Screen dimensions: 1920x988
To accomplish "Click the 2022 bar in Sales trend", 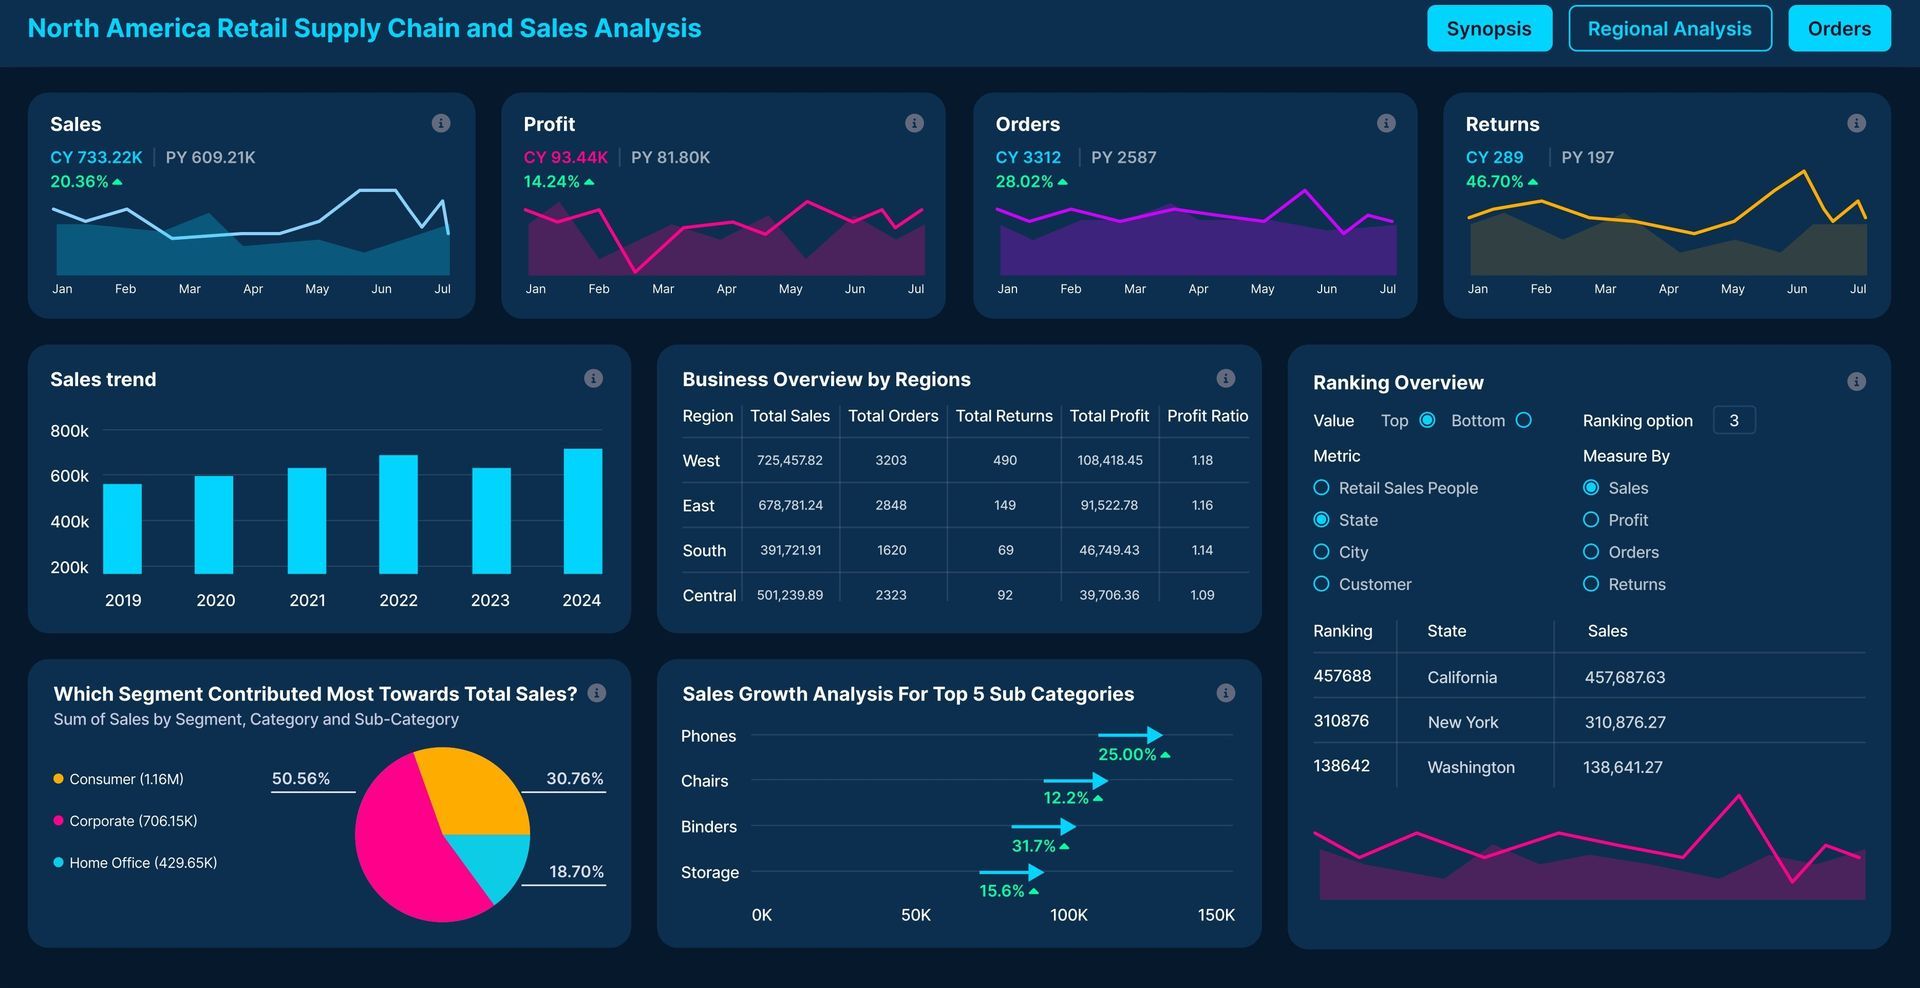I will [398, 514].
